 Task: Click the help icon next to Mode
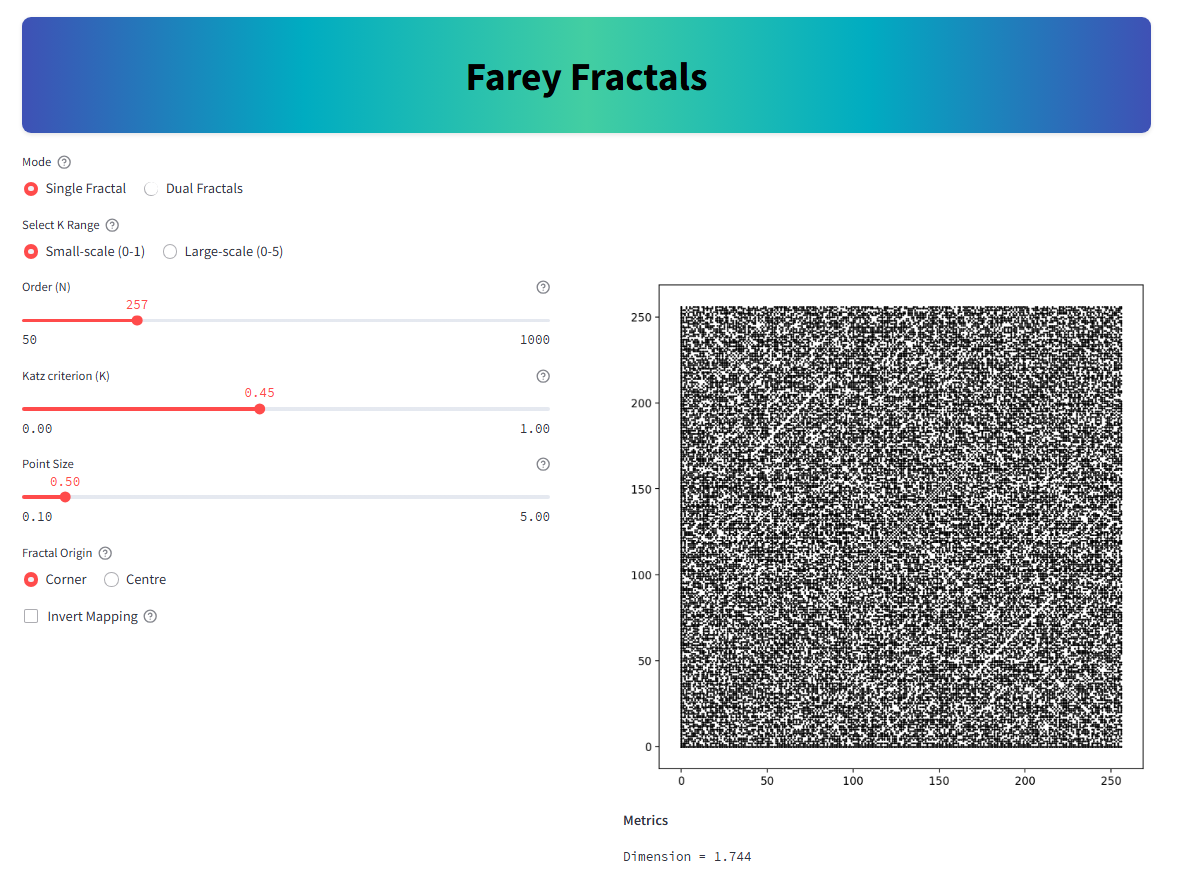coord(65,162)
